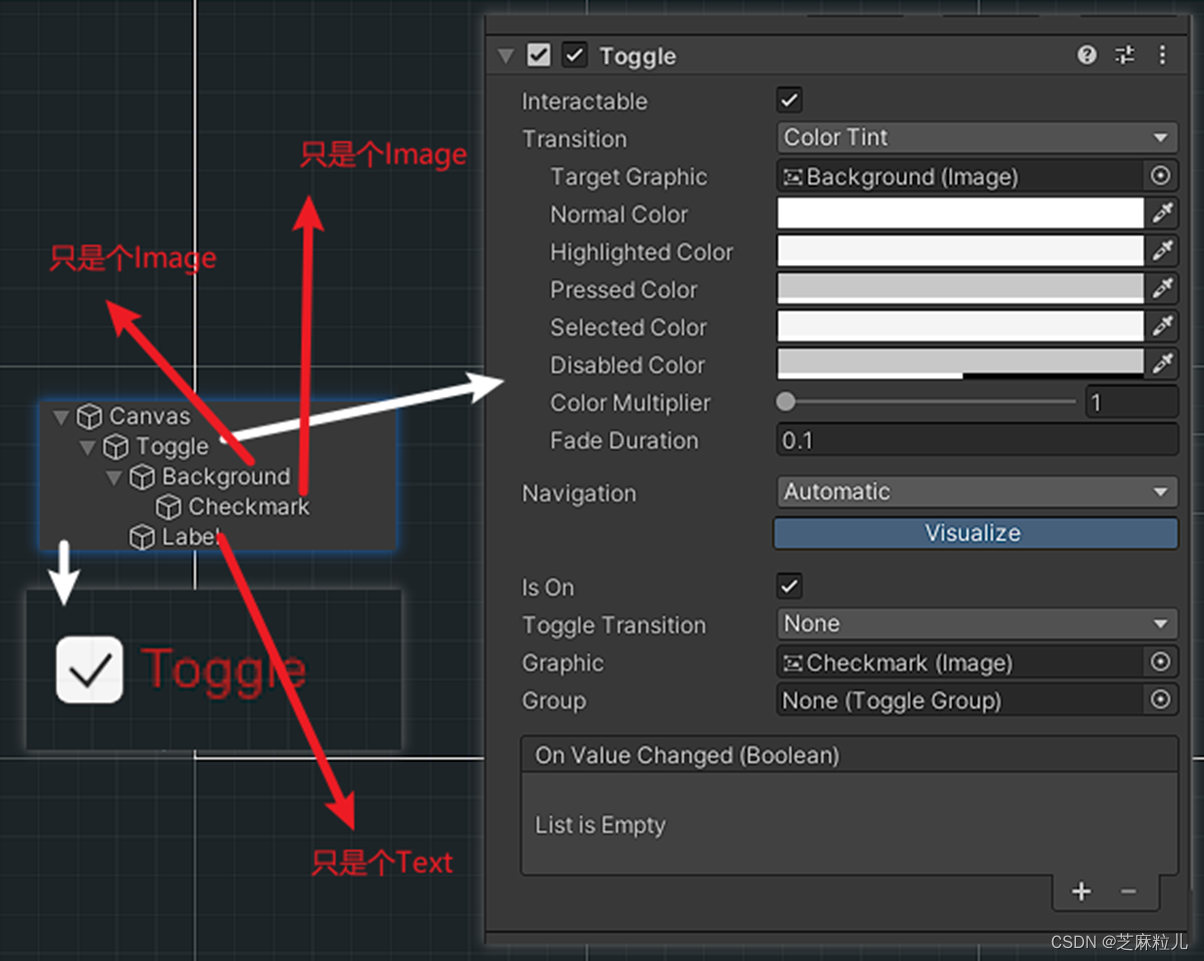
Task: Open the Graphic Checkmark object picker circle
Action: [x=1160, y=662]
